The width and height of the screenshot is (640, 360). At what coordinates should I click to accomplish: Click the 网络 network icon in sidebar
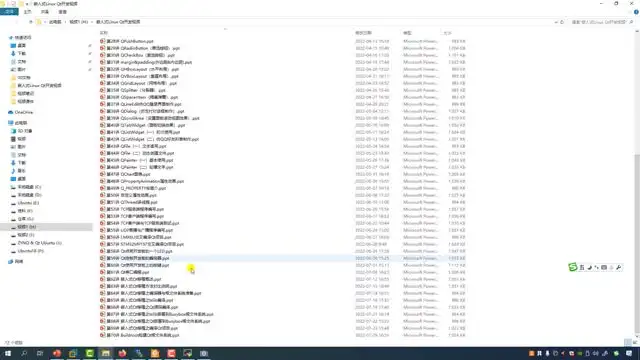(x=11, y=262)
